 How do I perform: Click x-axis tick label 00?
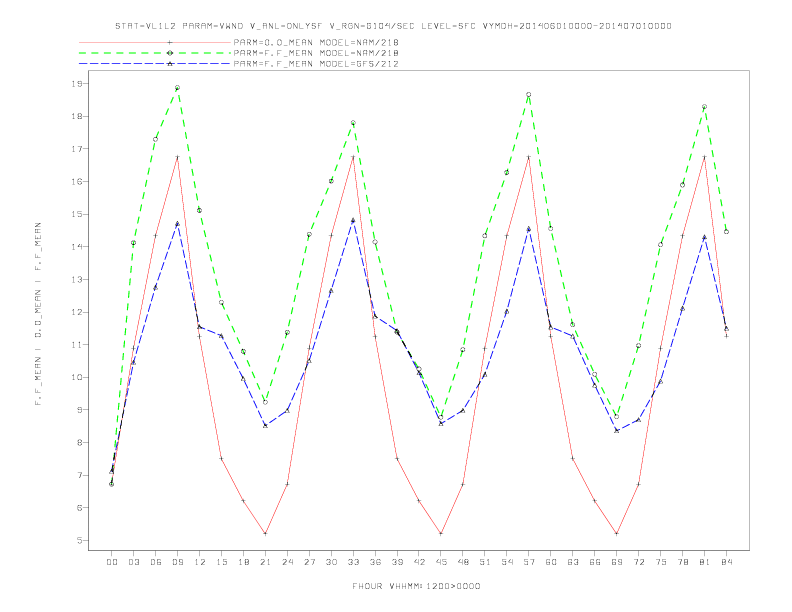click(112, 562)
